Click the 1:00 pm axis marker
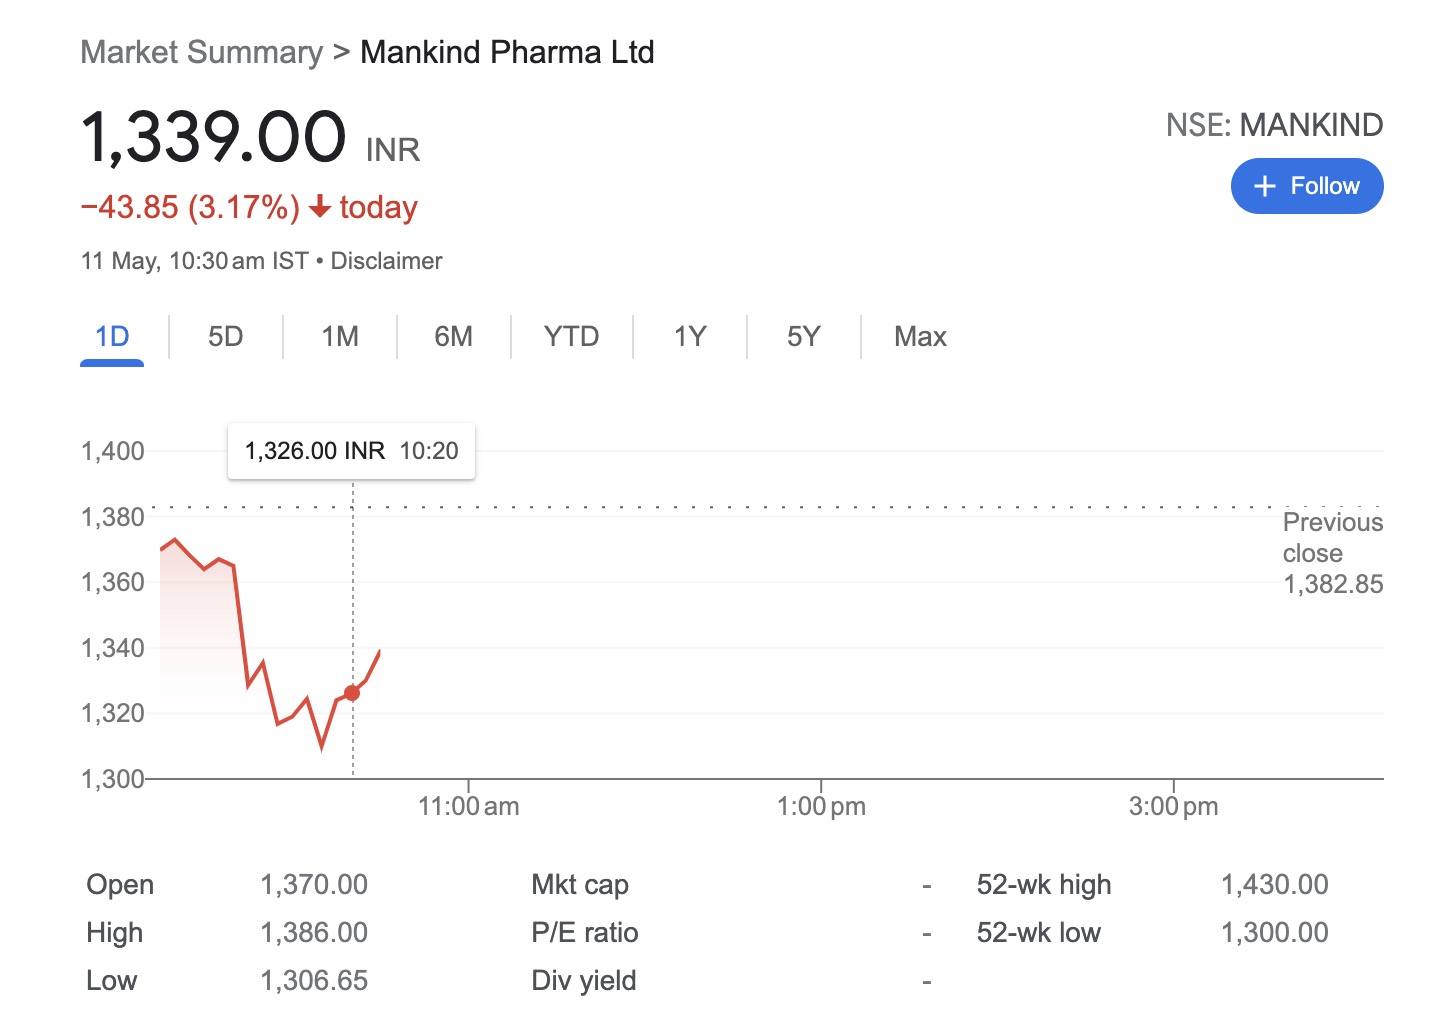 tap(821, 806)
